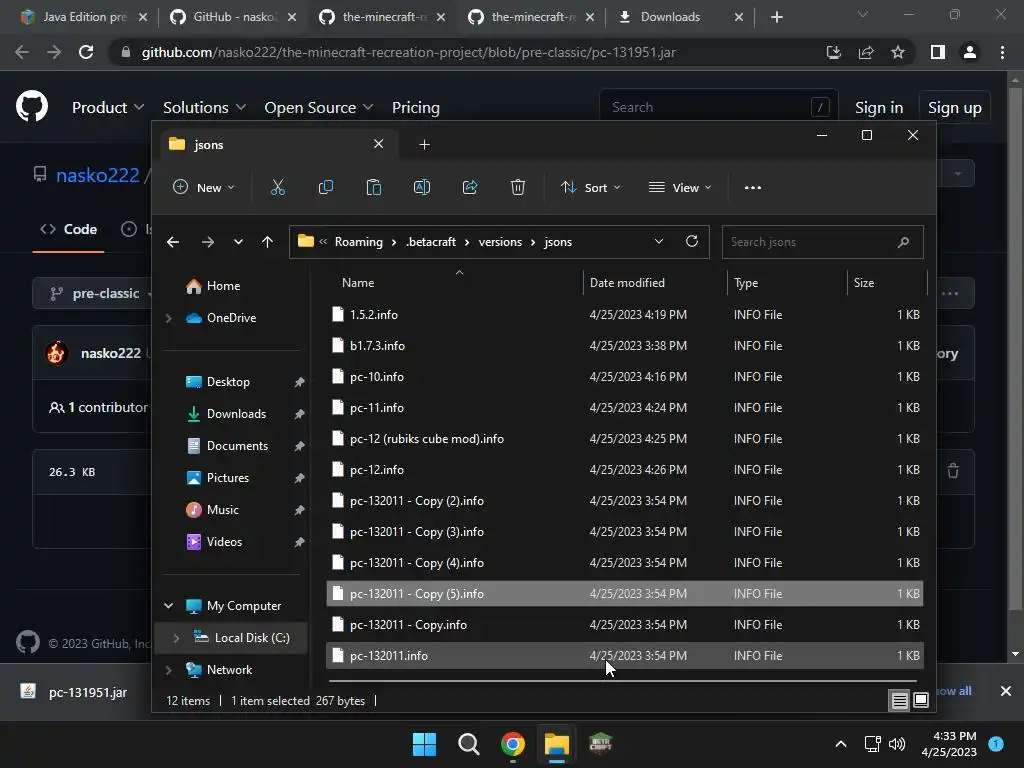Click Roaming in breadcrumb path
The image size is (1024, 768).
(359, 242)
